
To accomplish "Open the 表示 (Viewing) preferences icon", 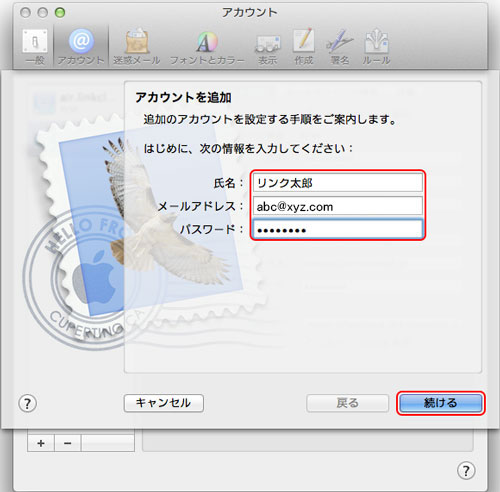I will click(x=268, y=46).
